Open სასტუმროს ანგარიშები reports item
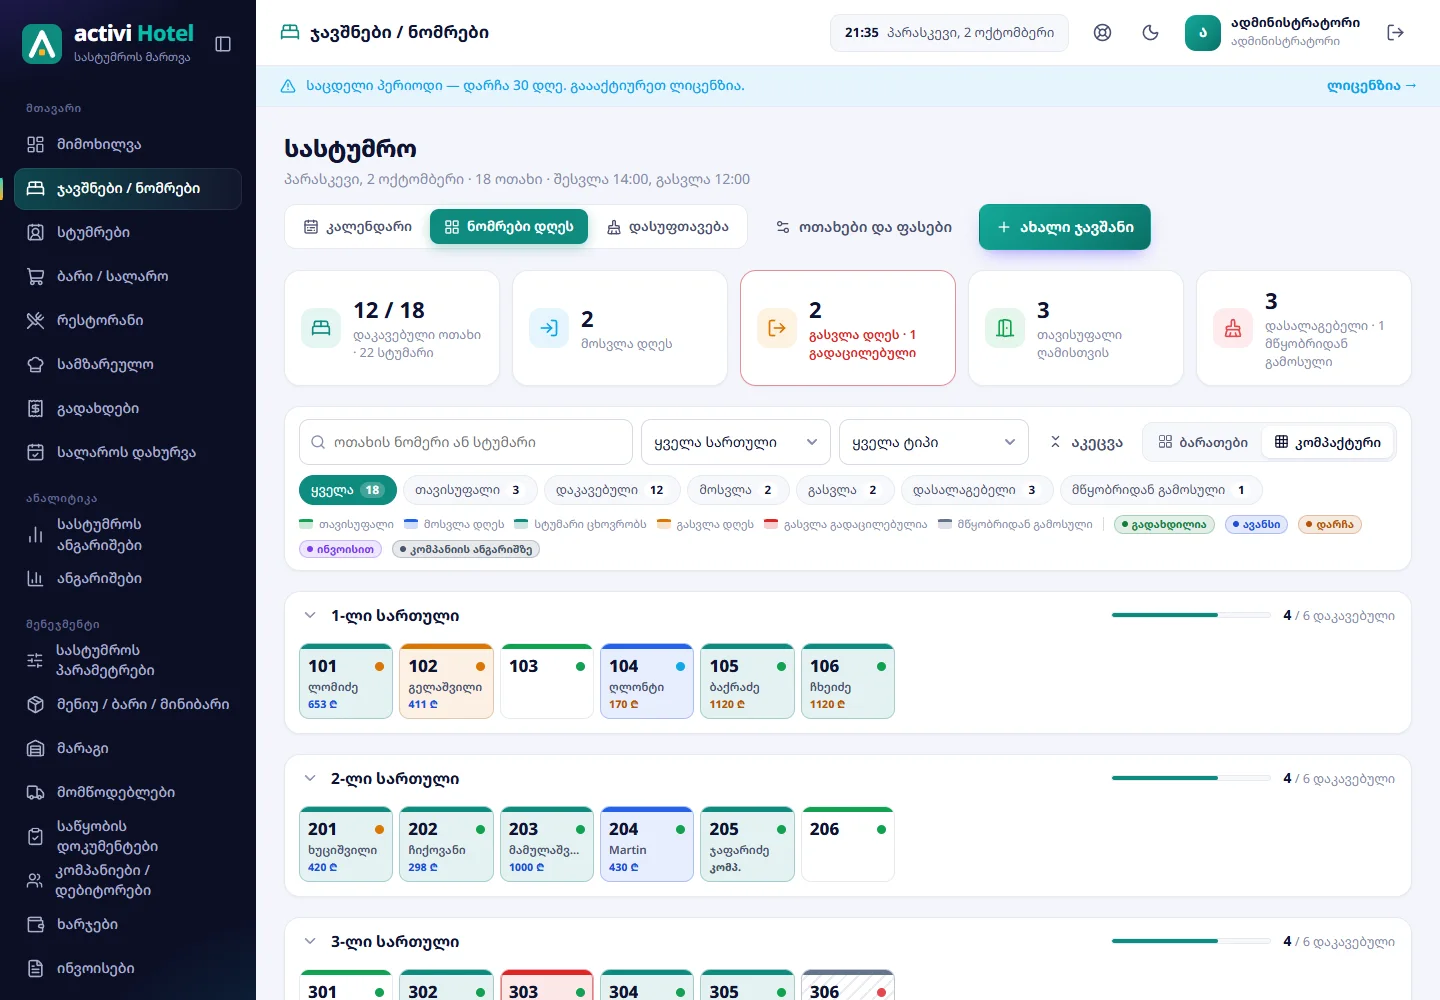This screenshot has width=1440, height=1000. [128, 535]
